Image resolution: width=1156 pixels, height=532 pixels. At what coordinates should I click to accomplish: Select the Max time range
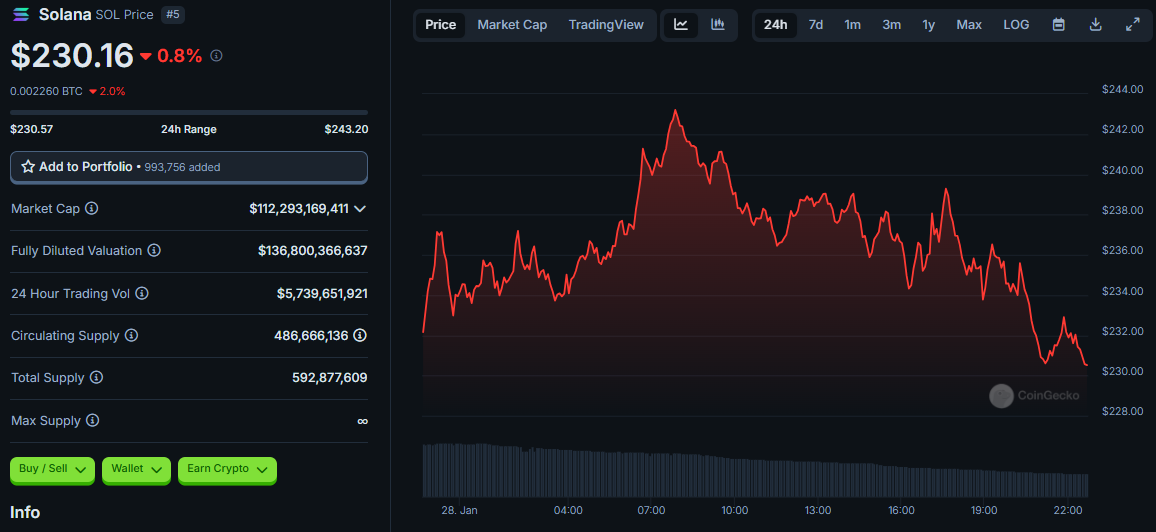[x=969, y=24]
